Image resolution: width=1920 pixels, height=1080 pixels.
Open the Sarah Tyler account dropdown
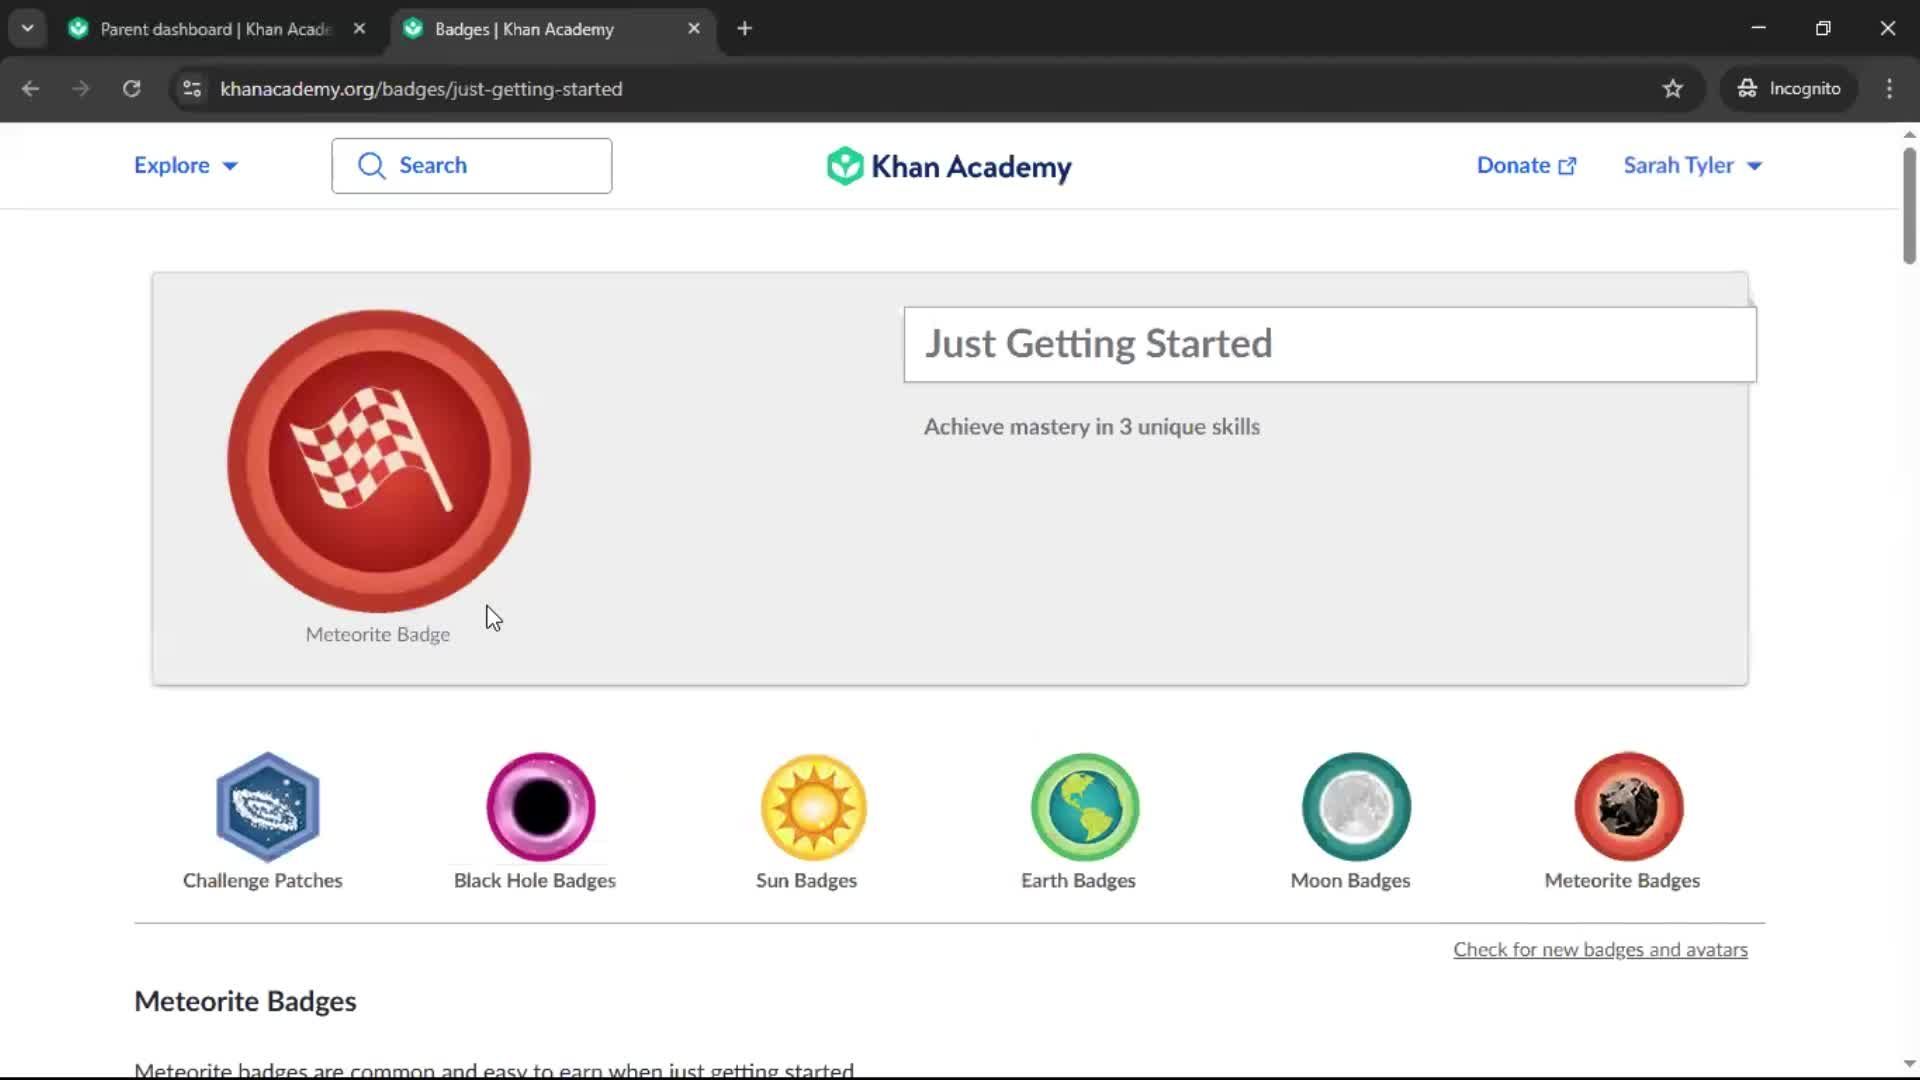coord(1692,166)
